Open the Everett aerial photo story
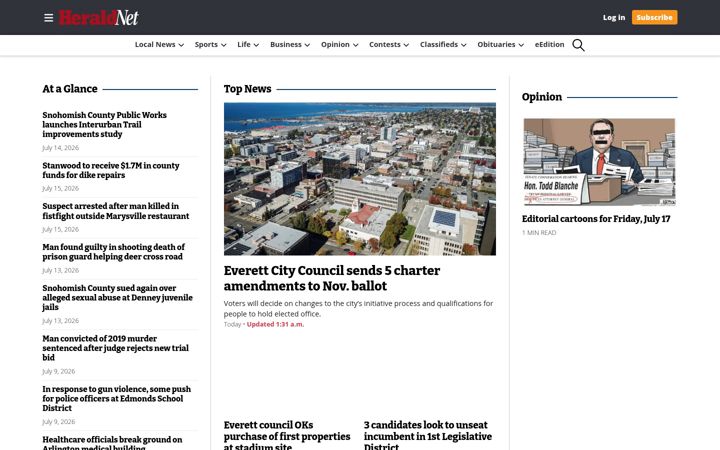This screenshot has height=450, width=720. [360, 179]
